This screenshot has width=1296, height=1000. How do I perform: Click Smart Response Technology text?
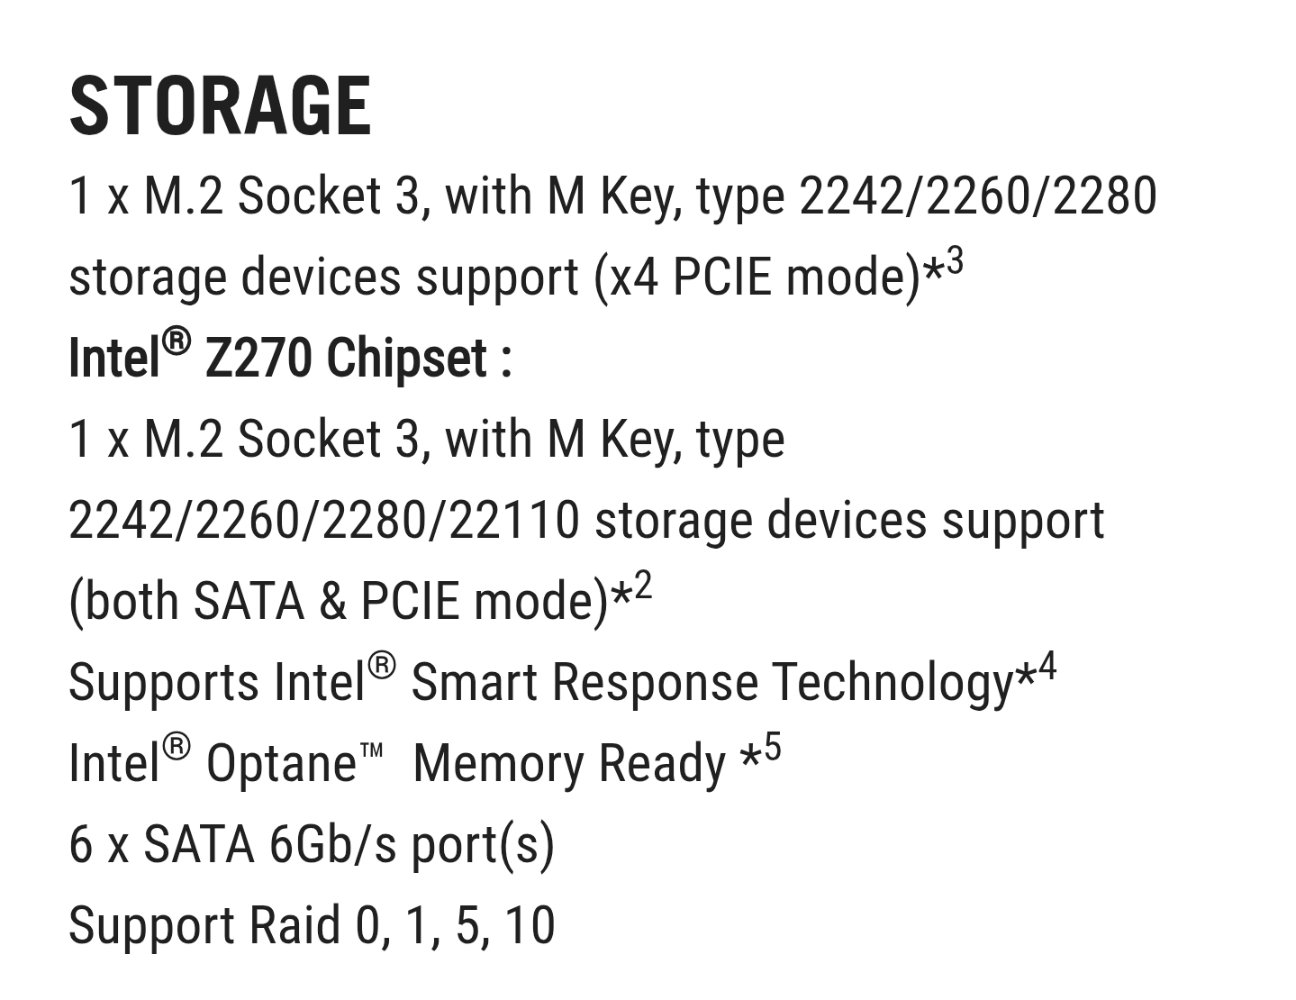[x=712, y=683]
